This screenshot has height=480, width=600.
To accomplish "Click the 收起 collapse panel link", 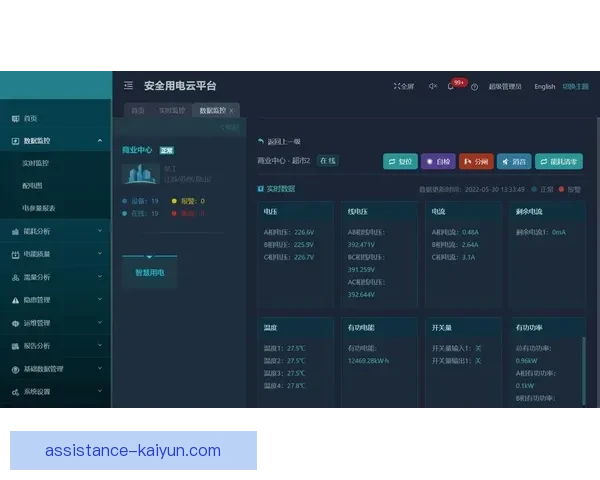I will (230, 127).
